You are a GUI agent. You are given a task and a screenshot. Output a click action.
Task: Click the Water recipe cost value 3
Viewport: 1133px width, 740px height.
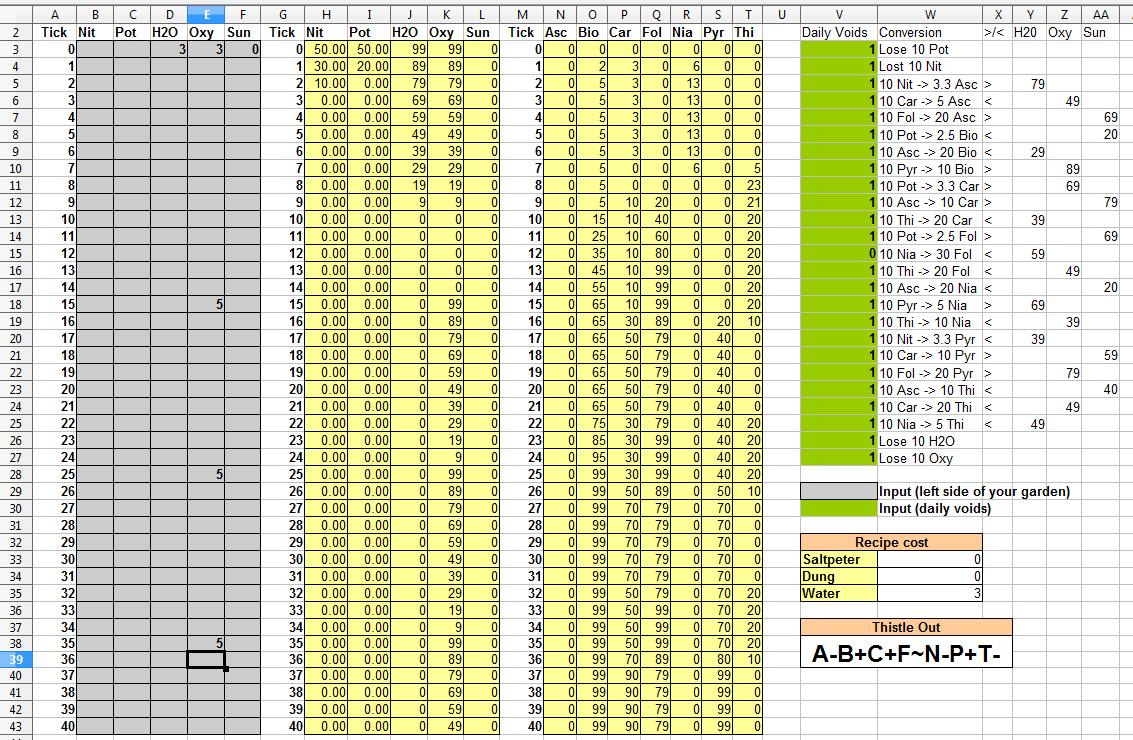[x=930, y=593]
